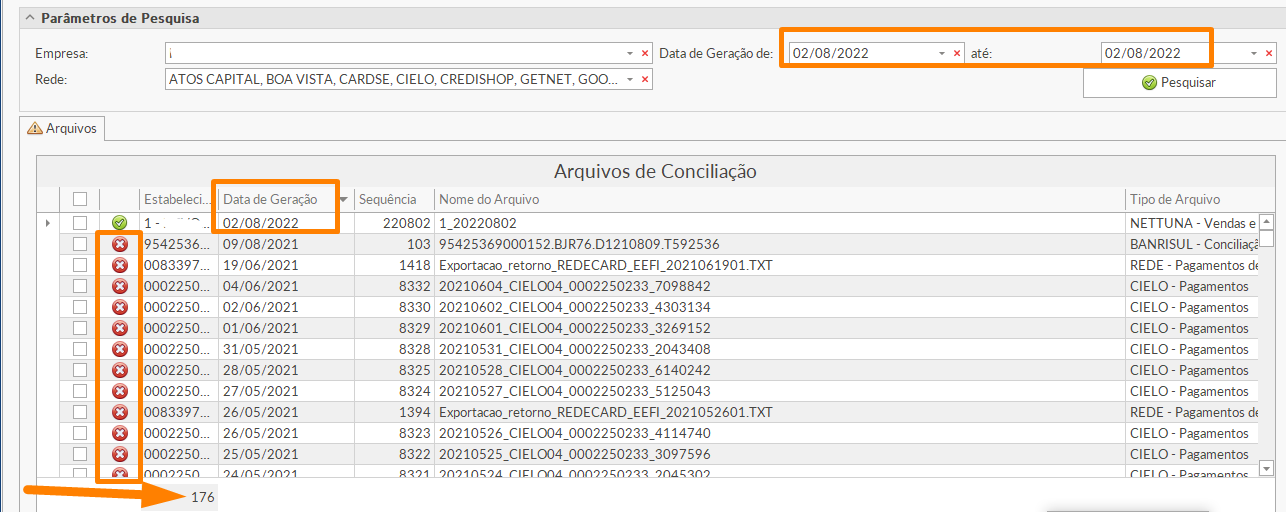Clear the Empresa field with red X
Screen dimensions: 1286x512
pos(645,53)
